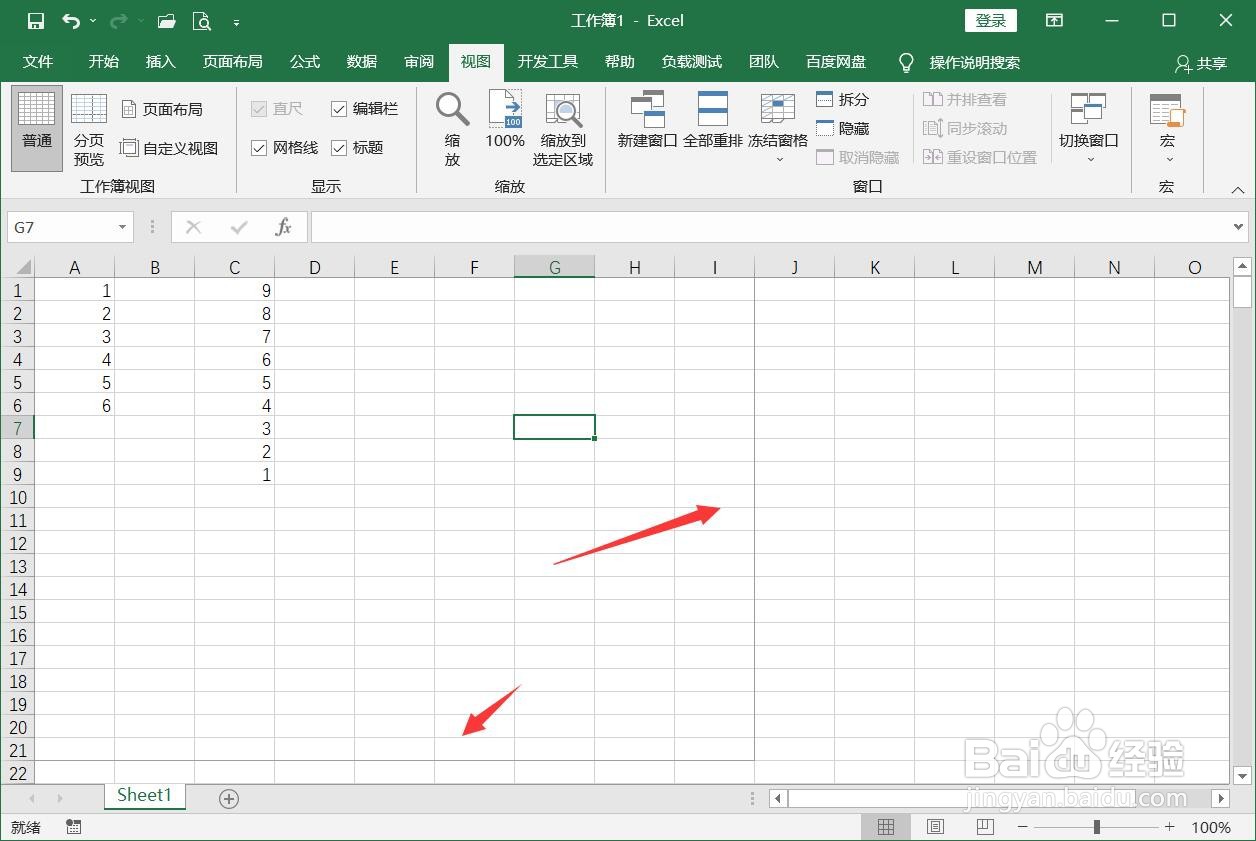Expand the 宏 macros dropdown
This screenshot has height=841, width=1256.
(1167, 158)
